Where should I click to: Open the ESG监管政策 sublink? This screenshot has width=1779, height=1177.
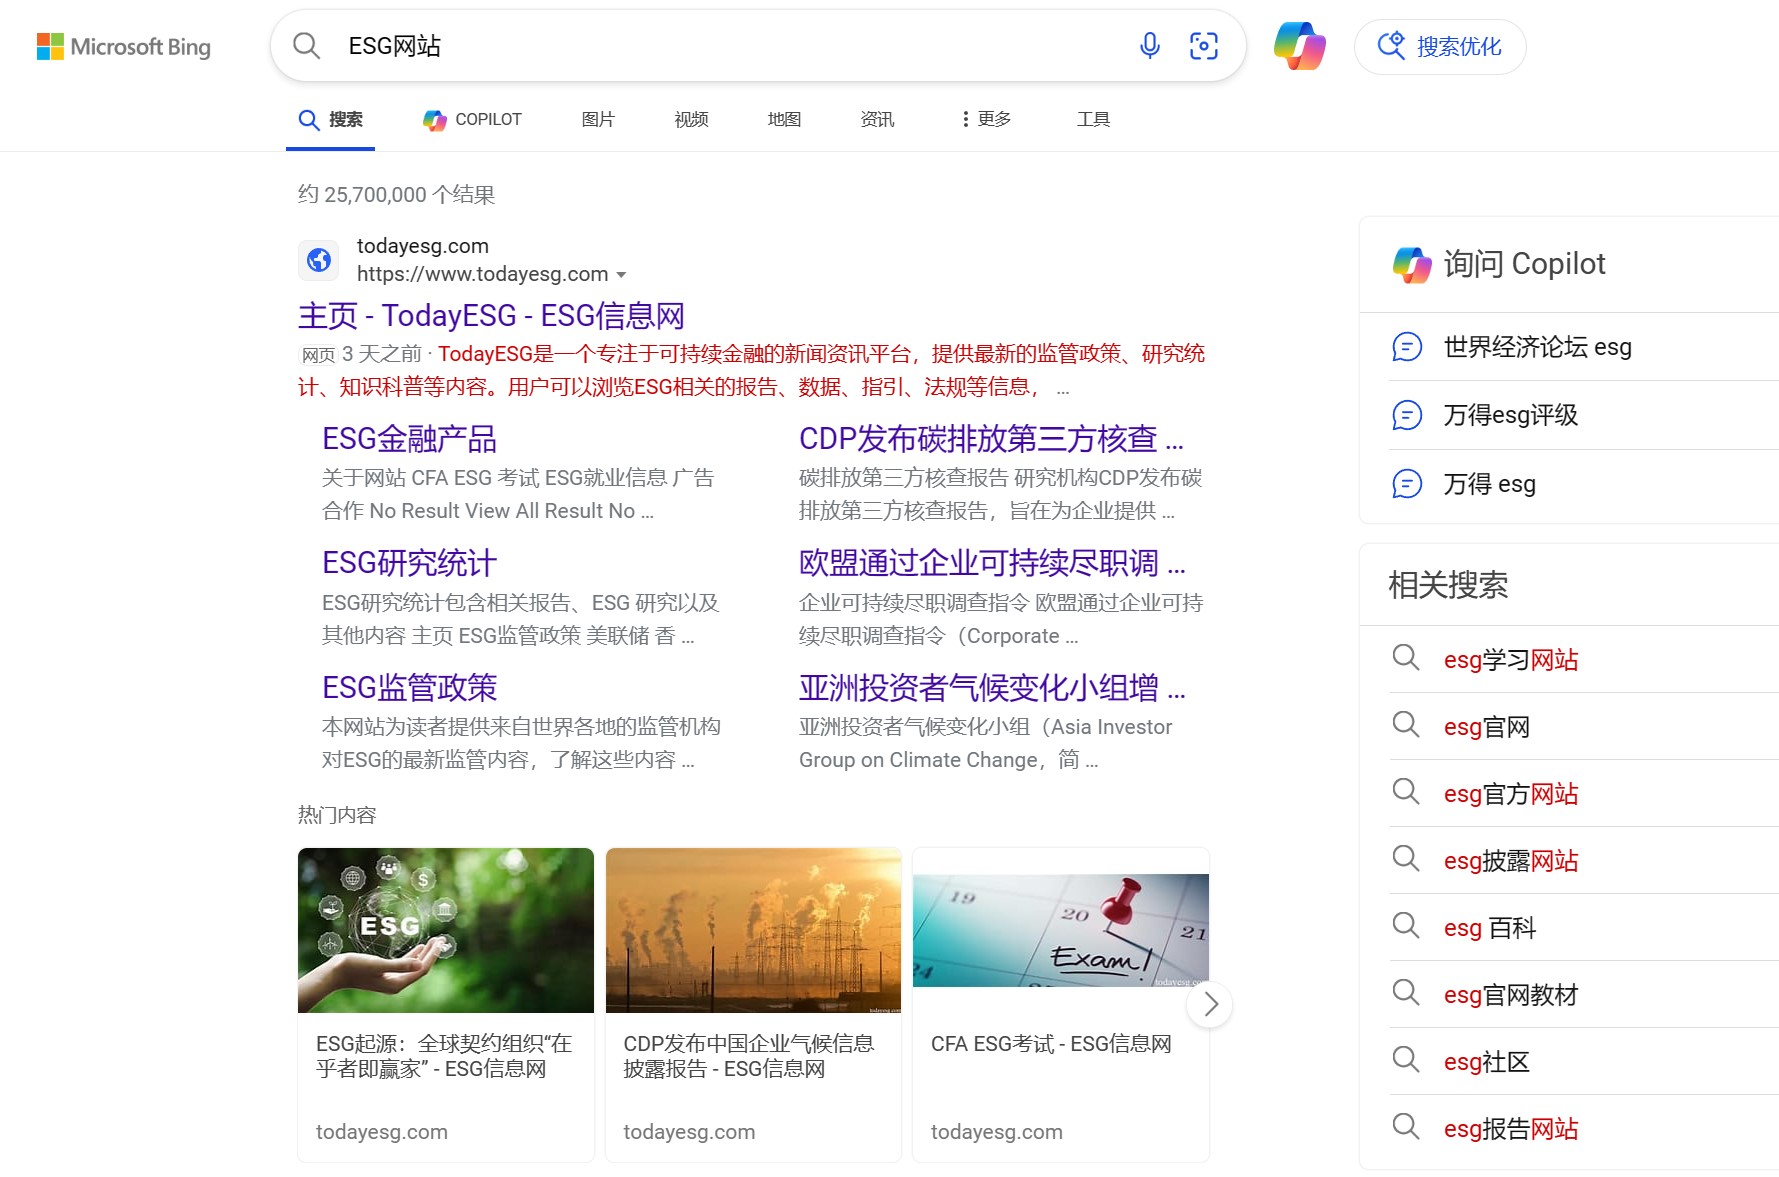tap(409, 688)
